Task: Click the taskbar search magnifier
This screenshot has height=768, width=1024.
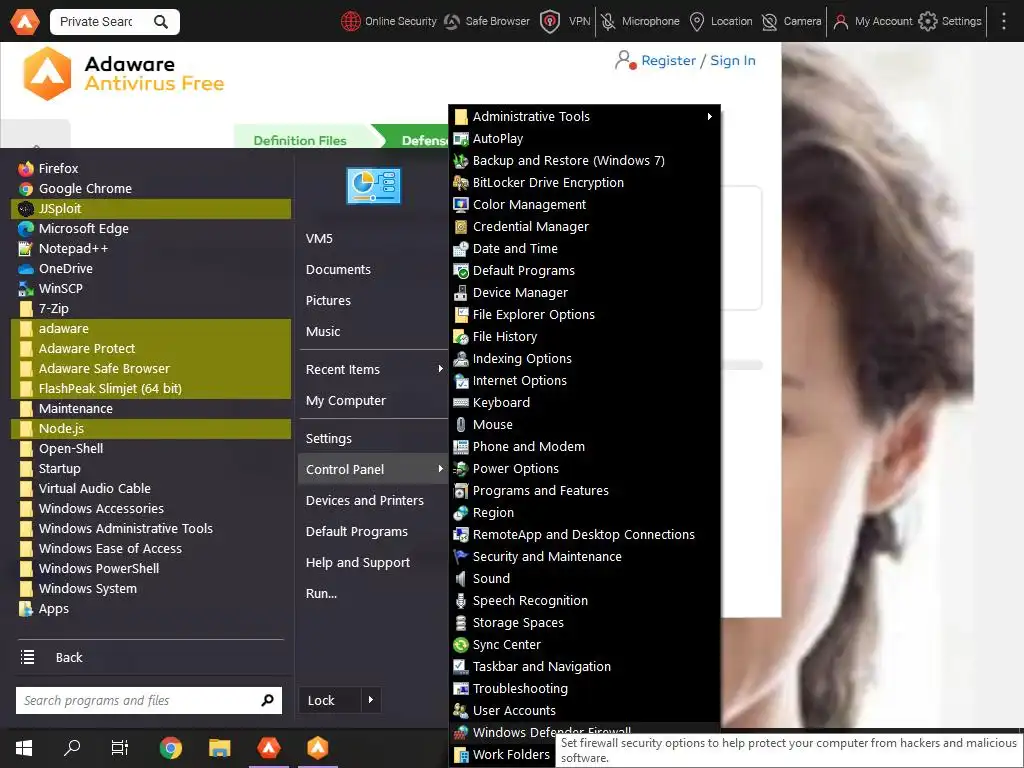Action: coord(72,748)
